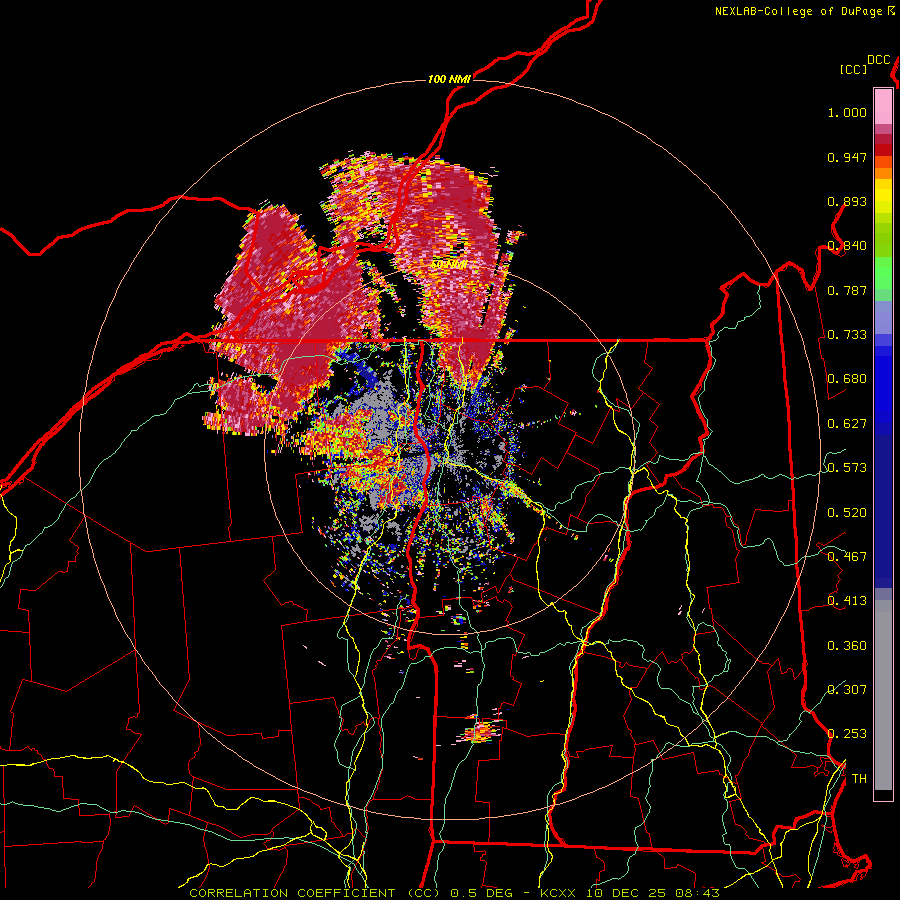Screen dimensions: 900x900
Task: Click the NEXLAB-College of DuPage credit text
Action: pos(798,11)
